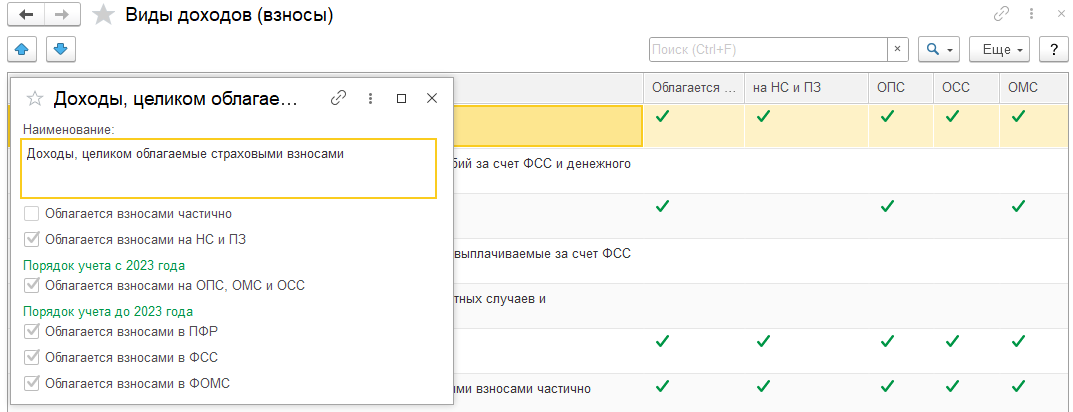Toggle Облагается взносами в ФОМС checkbox
This screenshot has height=412, width=1073.
click(31, 383)
